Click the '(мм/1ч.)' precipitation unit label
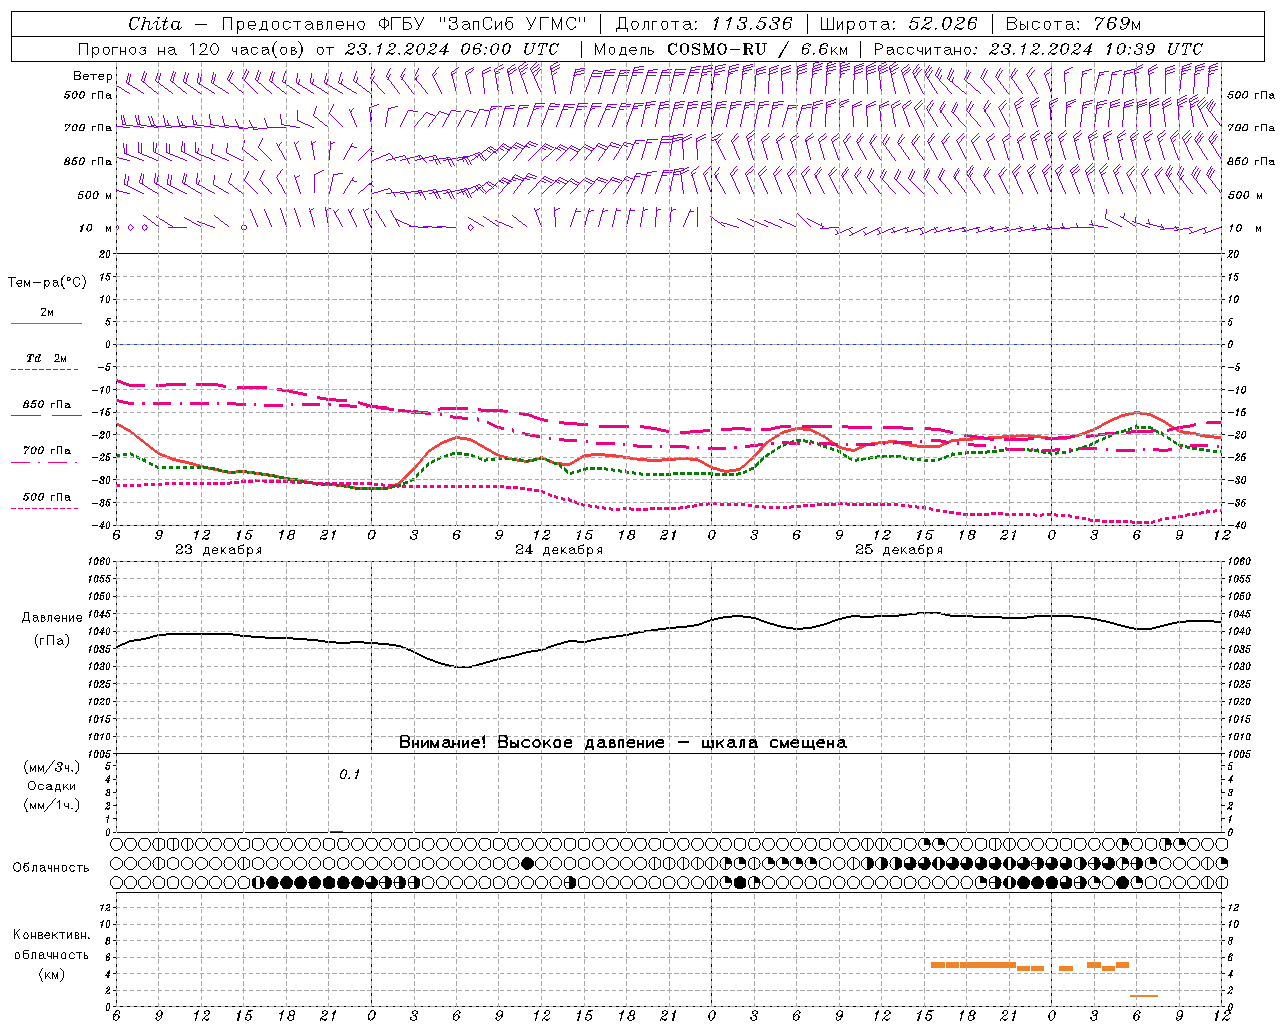The height and width of the screenshot is (1024, 1280). tap(52, 805)
